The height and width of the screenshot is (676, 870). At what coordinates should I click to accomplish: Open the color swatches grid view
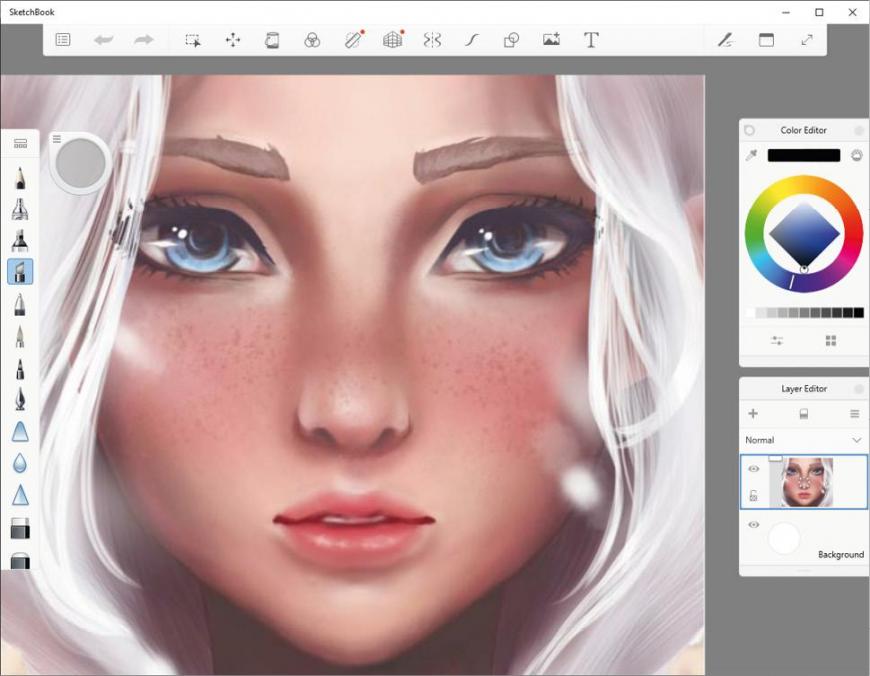831,340
